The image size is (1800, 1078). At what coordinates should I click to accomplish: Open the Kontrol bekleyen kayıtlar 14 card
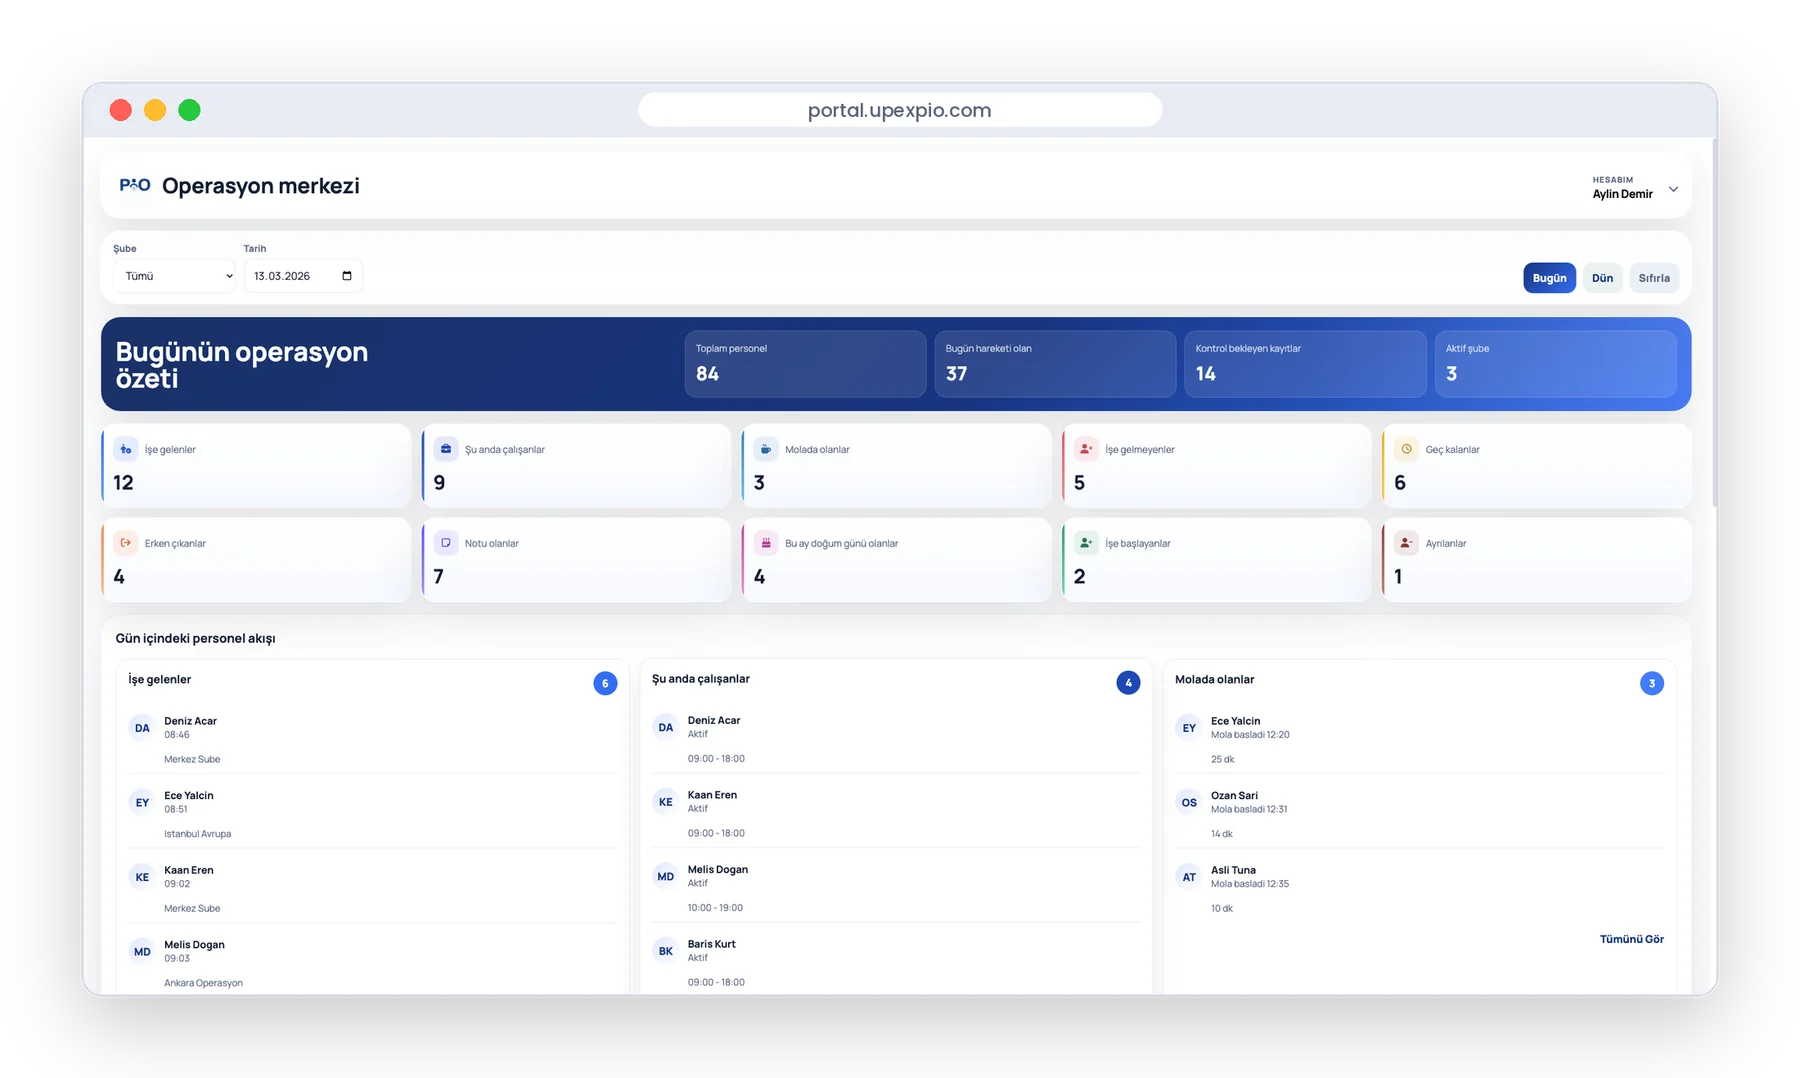coord(1305,364)
